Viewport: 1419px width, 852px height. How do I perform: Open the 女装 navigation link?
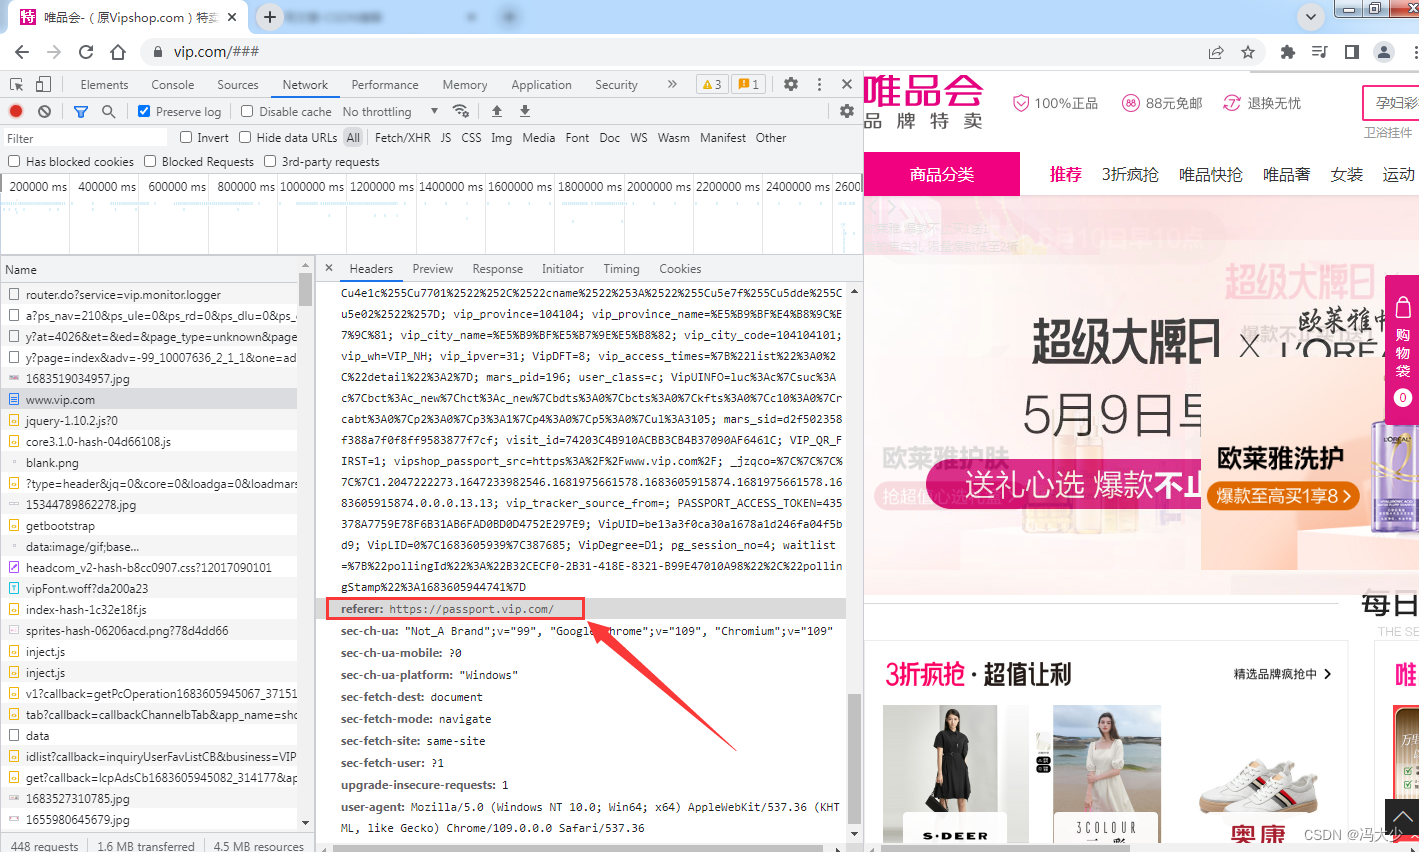[1347, 174]
